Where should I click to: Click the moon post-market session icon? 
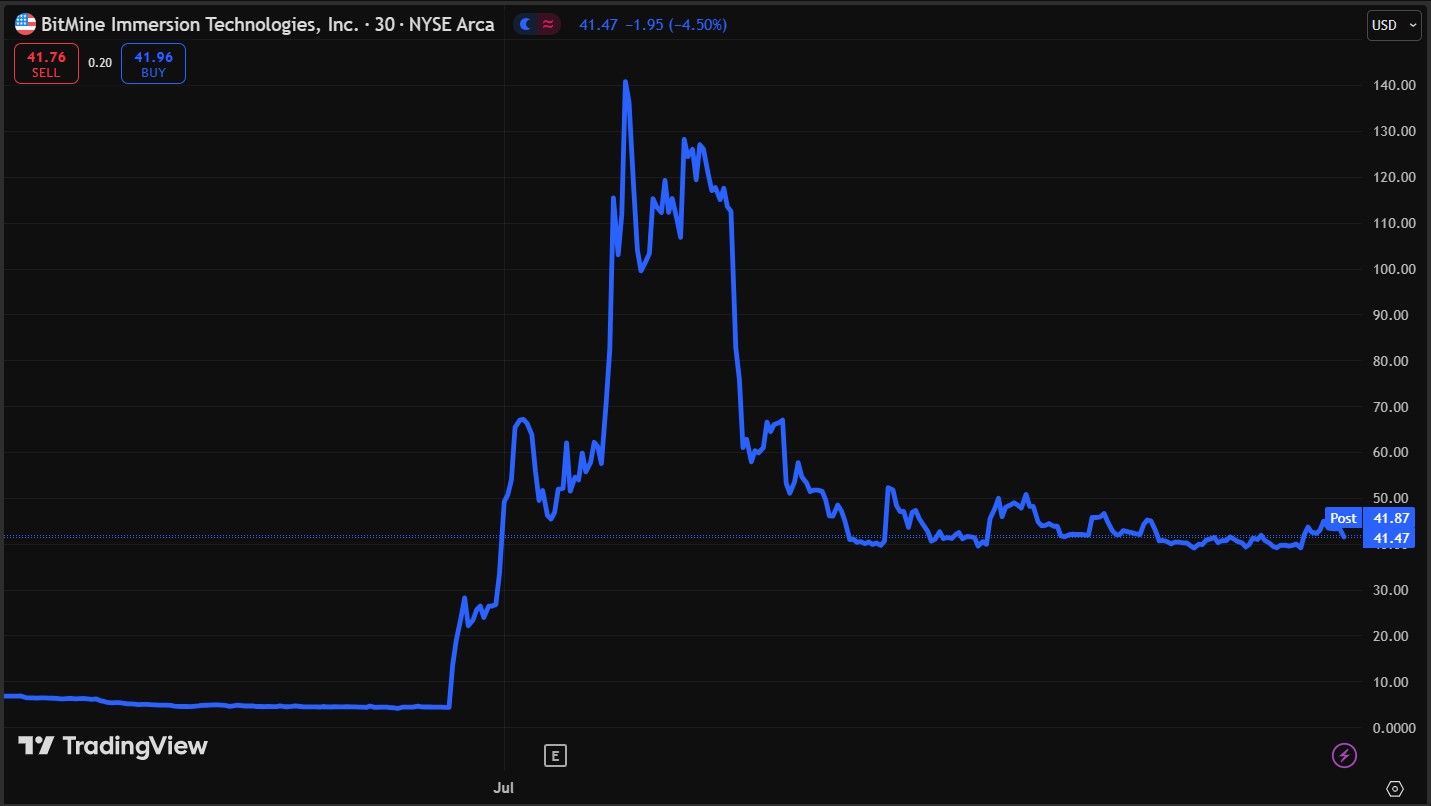pyautogui.click(x=526, y=24)
